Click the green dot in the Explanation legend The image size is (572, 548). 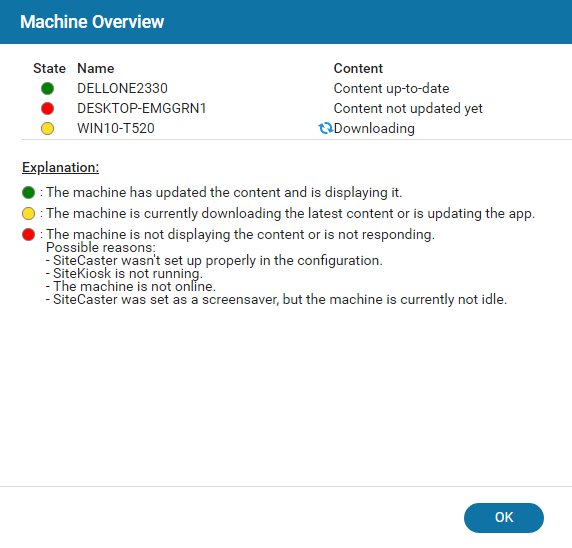click(x=28, y=192)
